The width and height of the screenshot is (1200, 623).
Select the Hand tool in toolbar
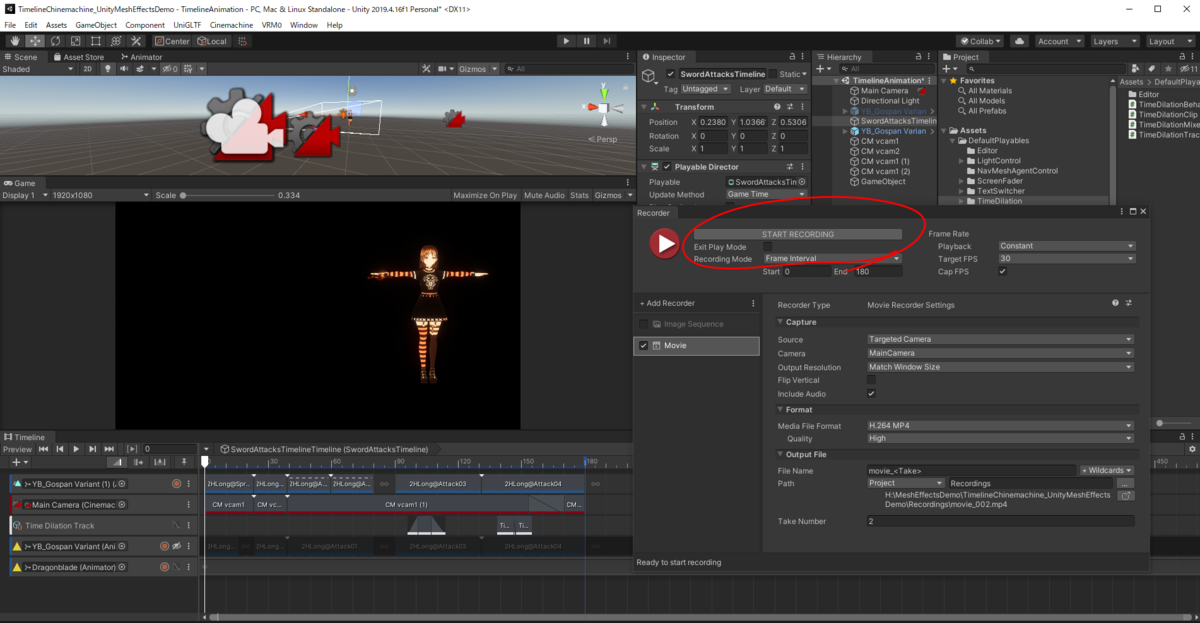16,41
